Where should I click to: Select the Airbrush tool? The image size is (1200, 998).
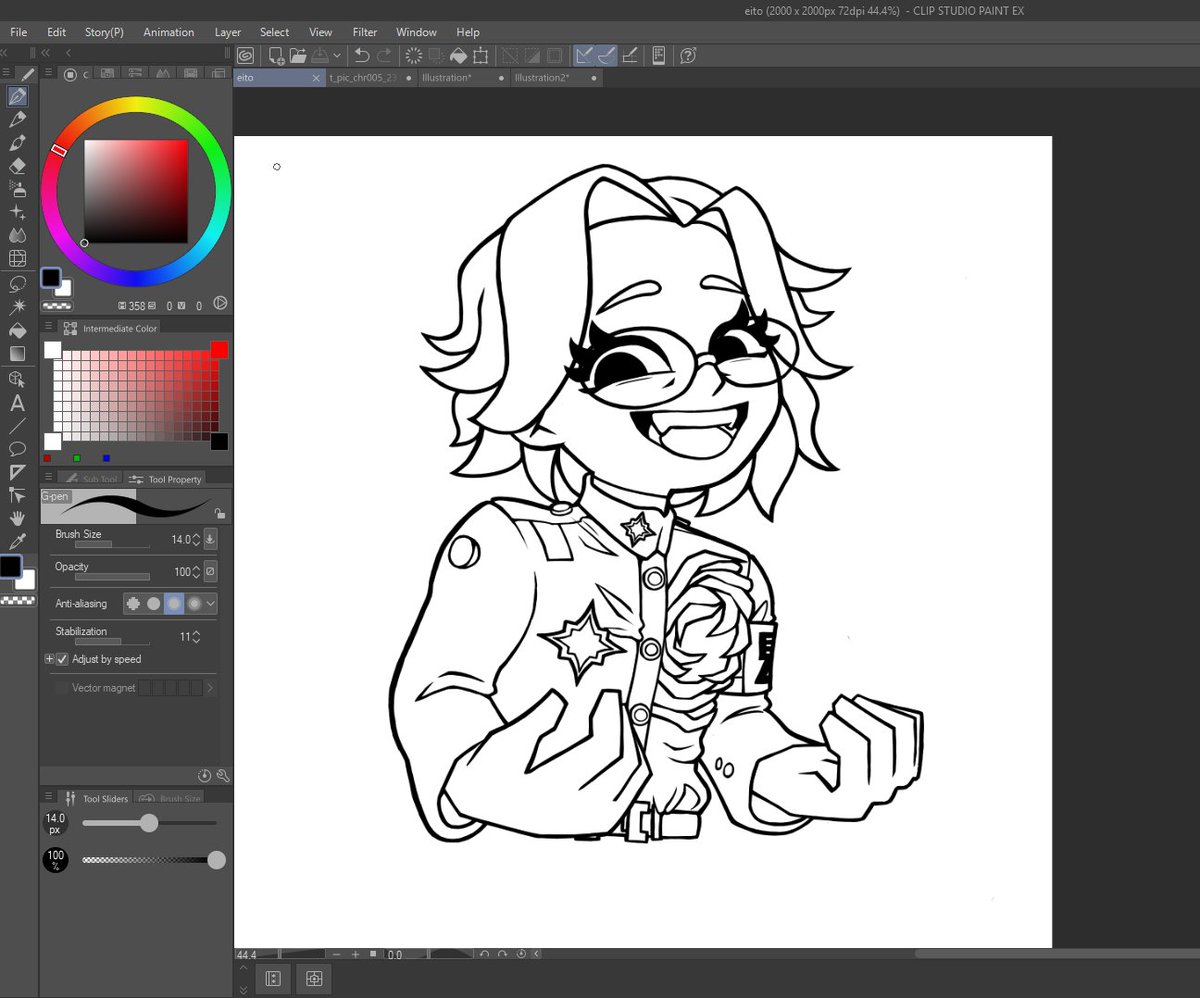point(17,189)
